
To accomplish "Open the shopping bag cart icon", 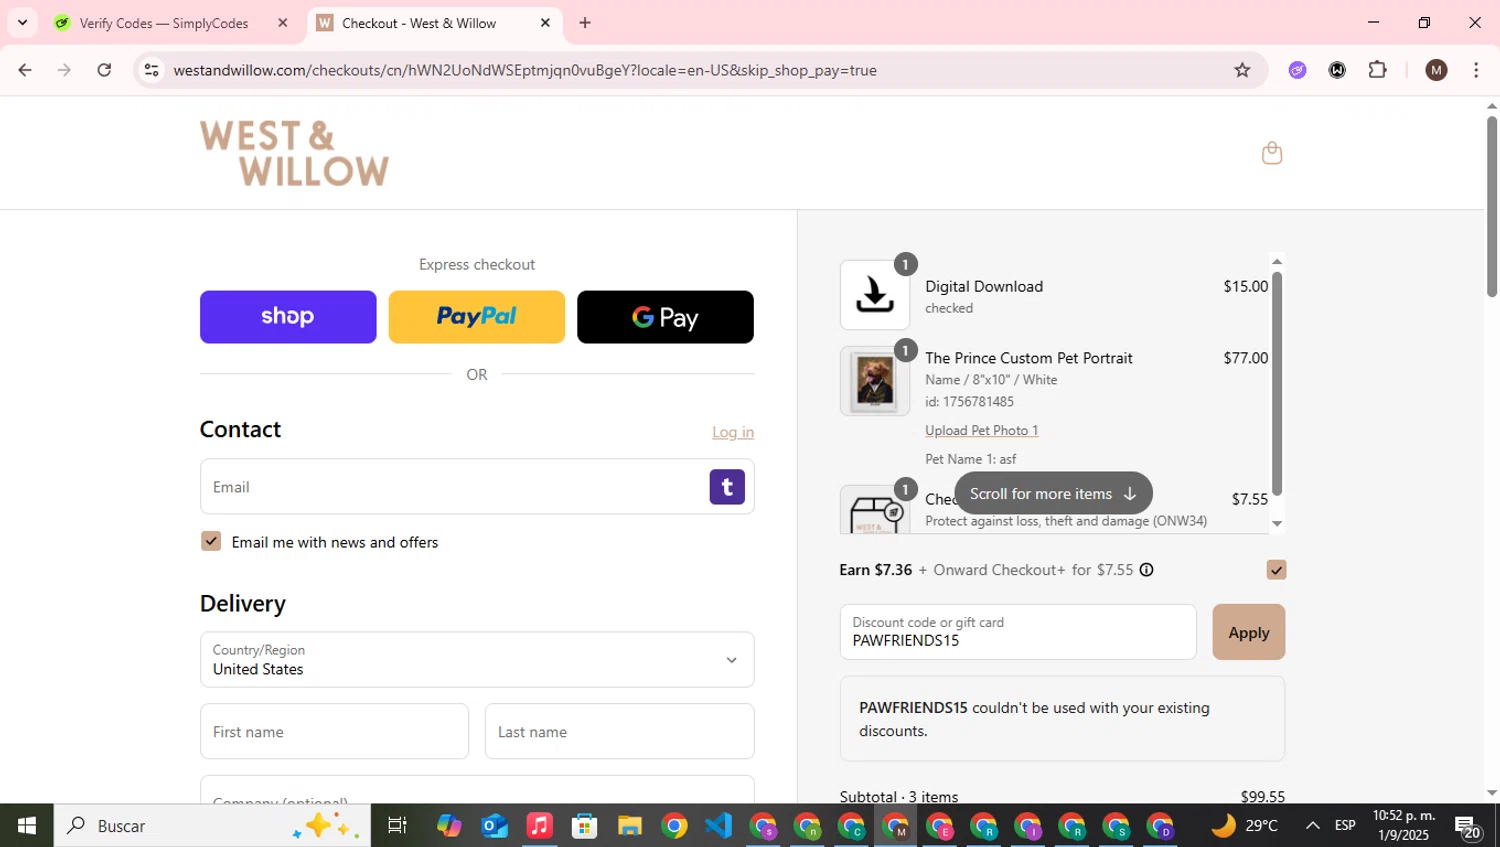I will pos(1272,153).
